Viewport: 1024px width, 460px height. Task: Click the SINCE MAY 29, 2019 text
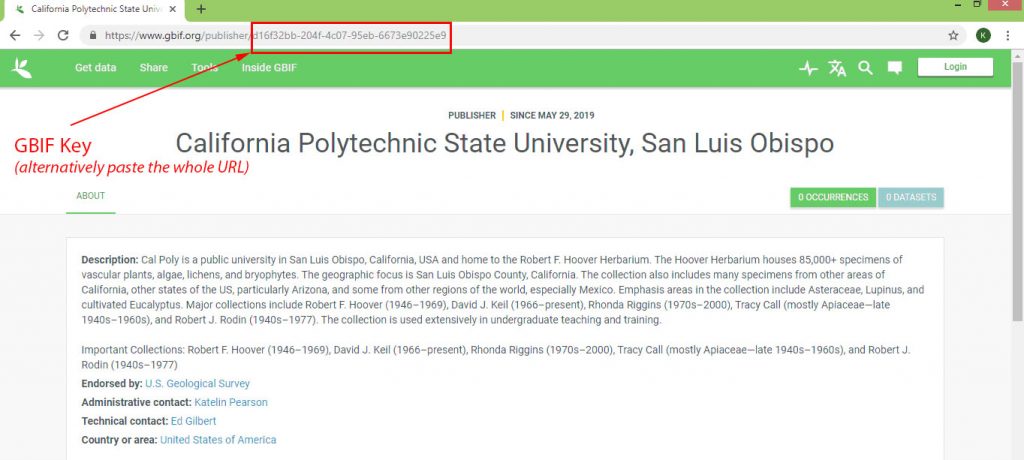pyautogui.click(x=552, y=116)
